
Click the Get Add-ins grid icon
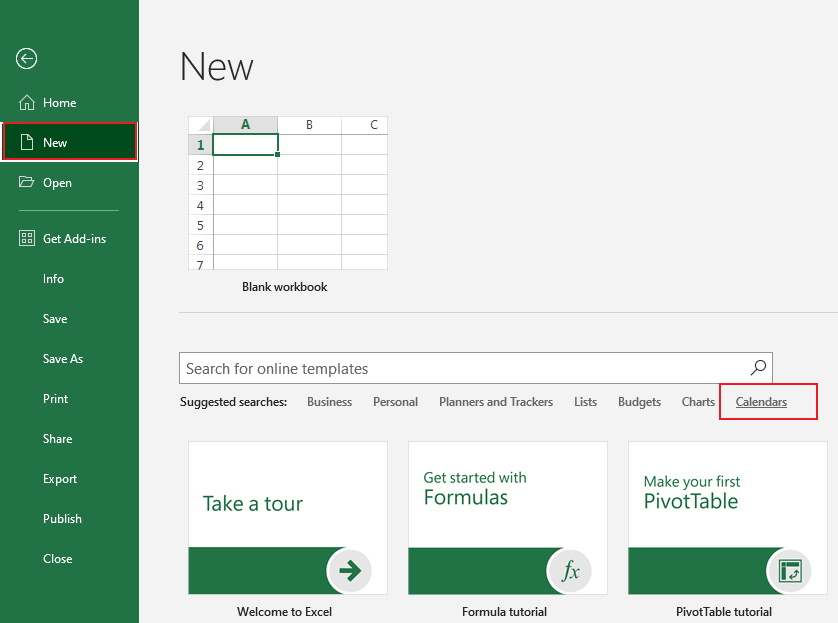(x=27, y=239)
